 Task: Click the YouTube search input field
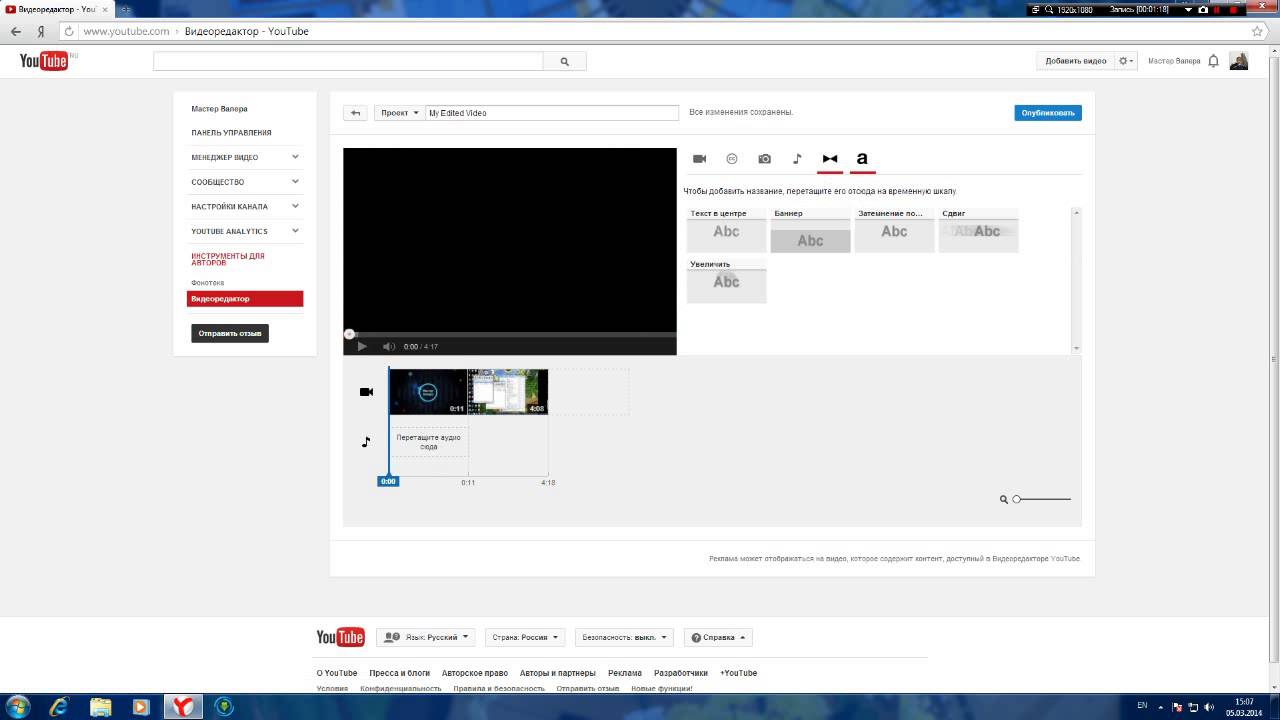point(348,61)
